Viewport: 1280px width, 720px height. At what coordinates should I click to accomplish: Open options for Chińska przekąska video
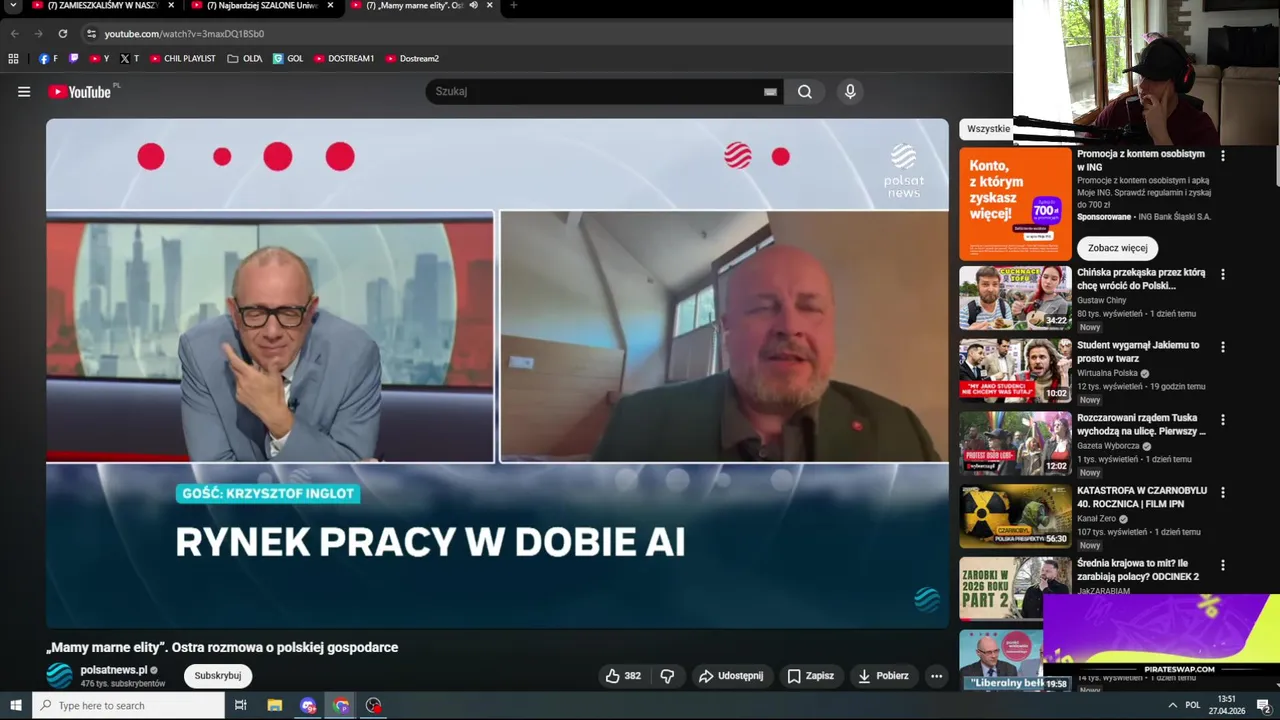[x=1222, y=274]
